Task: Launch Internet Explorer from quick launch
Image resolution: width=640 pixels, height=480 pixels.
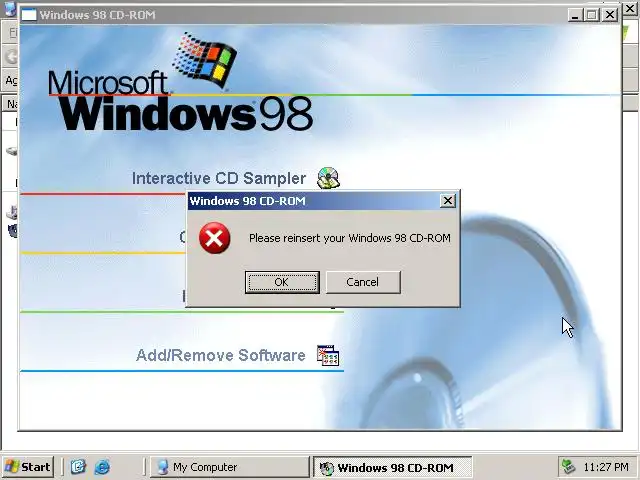Action: 102,467
